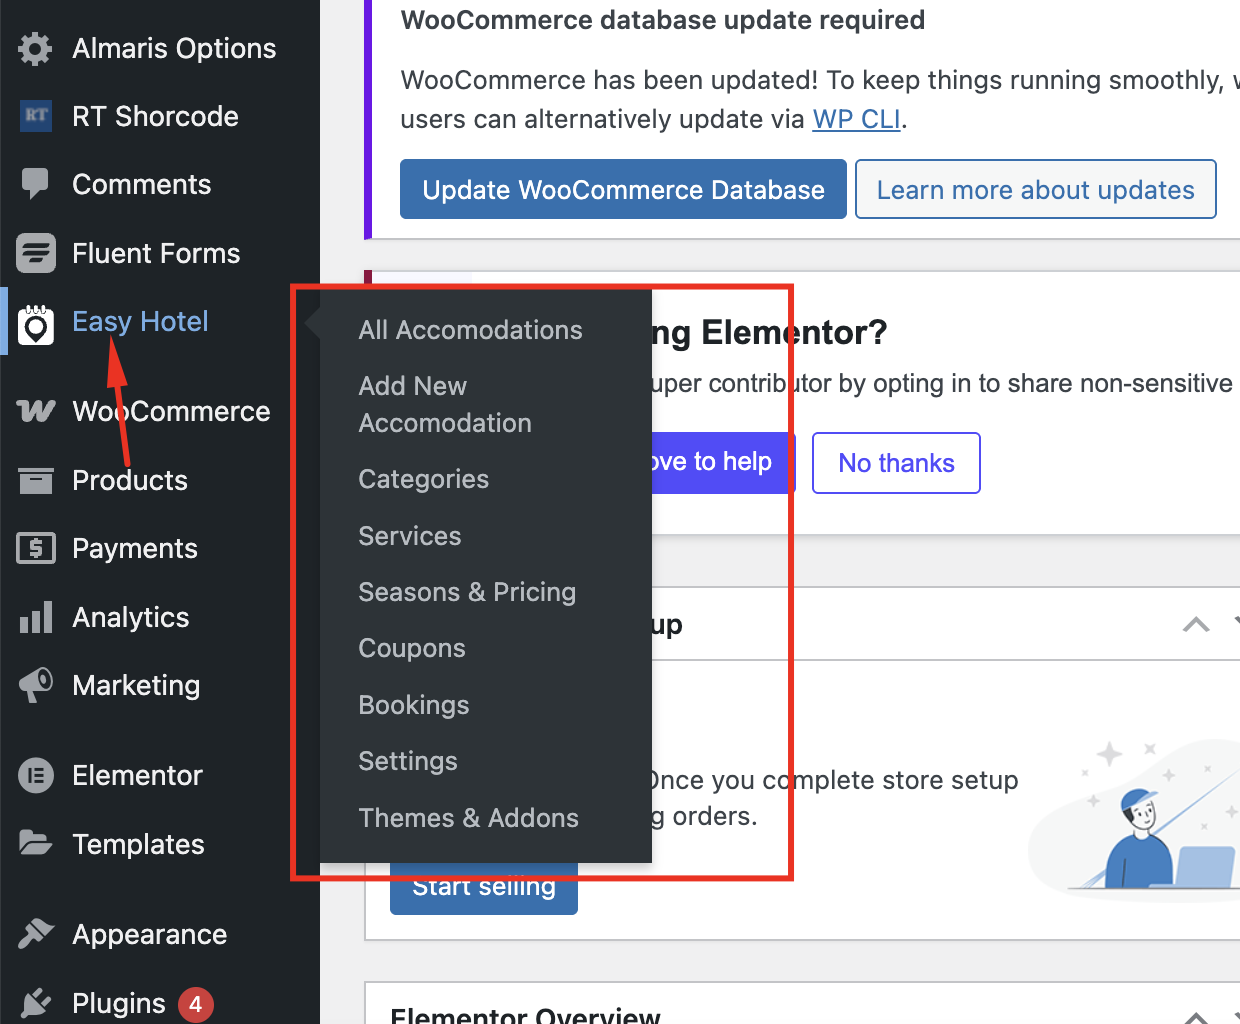
Task: Click the Payments dollar icon
Action: (x=36, y=548)
